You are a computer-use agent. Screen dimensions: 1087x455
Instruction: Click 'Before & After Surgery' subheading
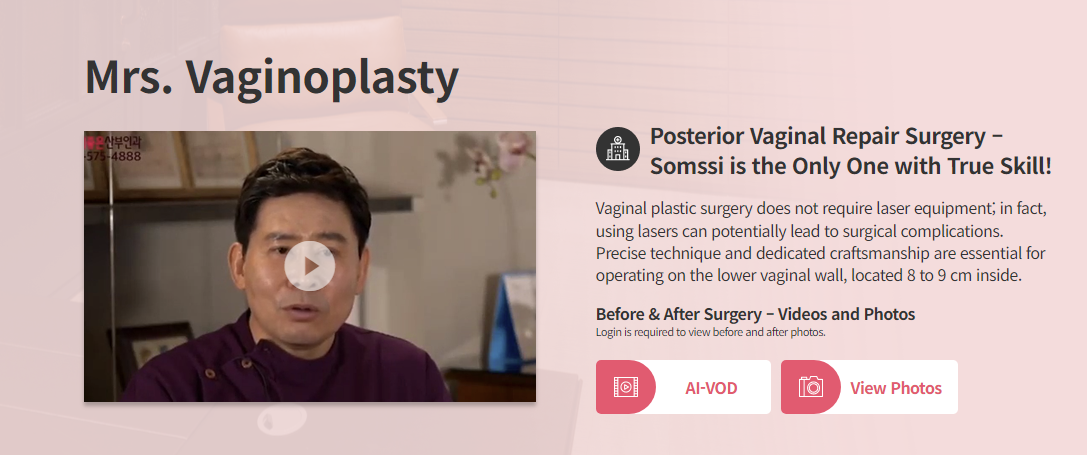[x=755, y=314]
